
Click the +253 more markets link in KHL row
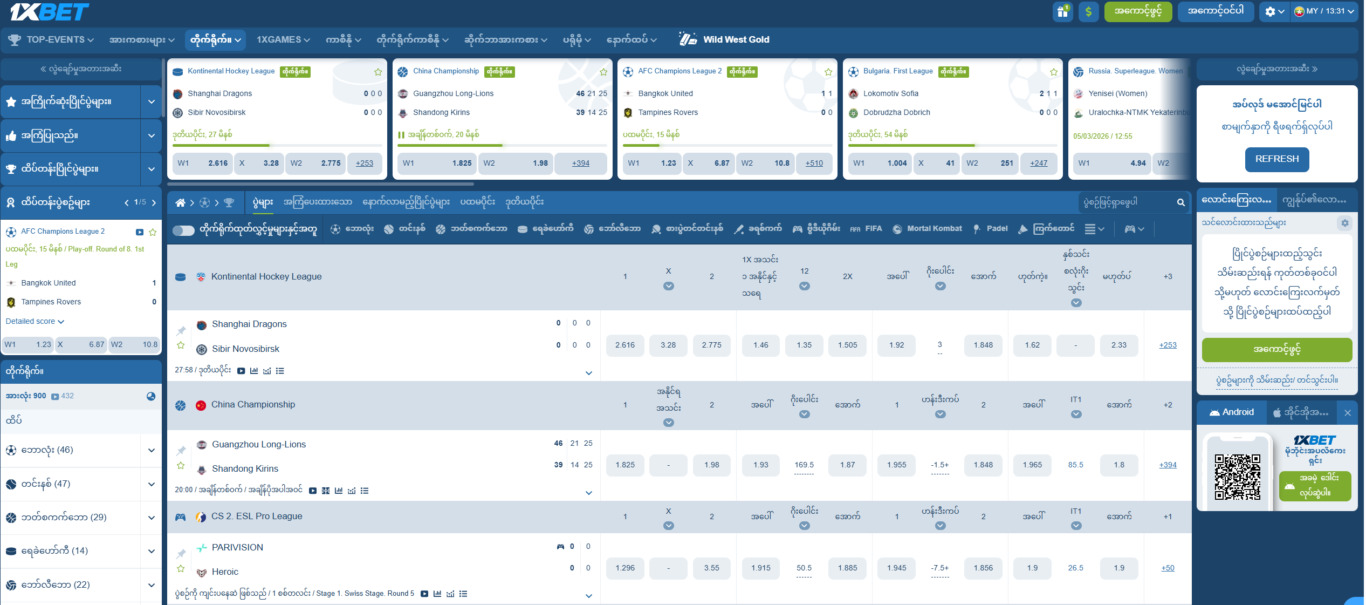coord(1167,345)
